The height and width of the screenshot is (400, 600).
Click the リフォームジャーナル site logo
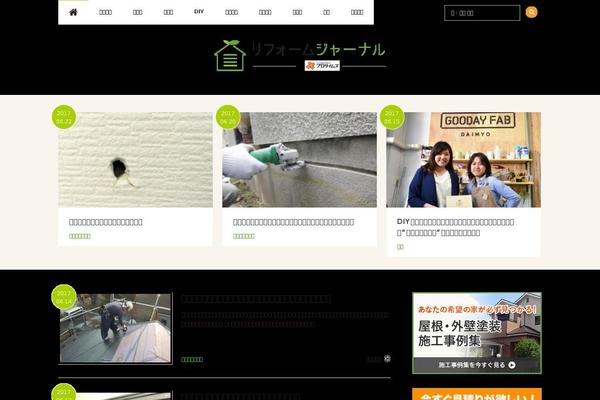coord(300,56)
